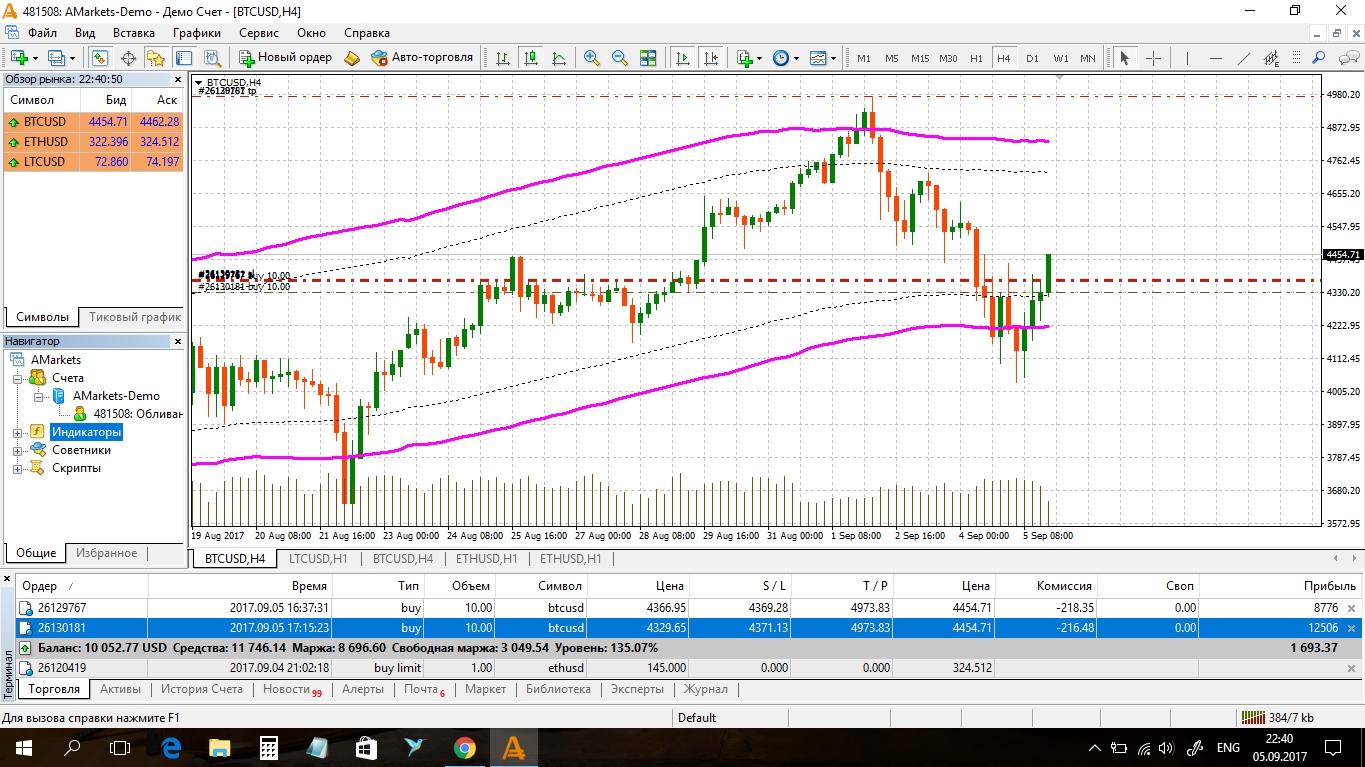Image resolution: width=1365 pixels, height=767 pixels.
Task: Open the Избранное tab in Navigator
Action: click(107, 553)
